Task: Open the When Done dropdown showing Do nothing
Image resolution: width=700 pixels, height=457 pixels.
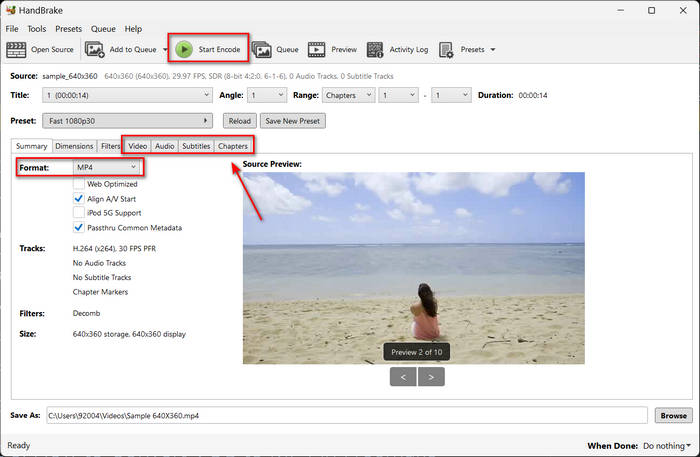Action: [x=667, y=446]
